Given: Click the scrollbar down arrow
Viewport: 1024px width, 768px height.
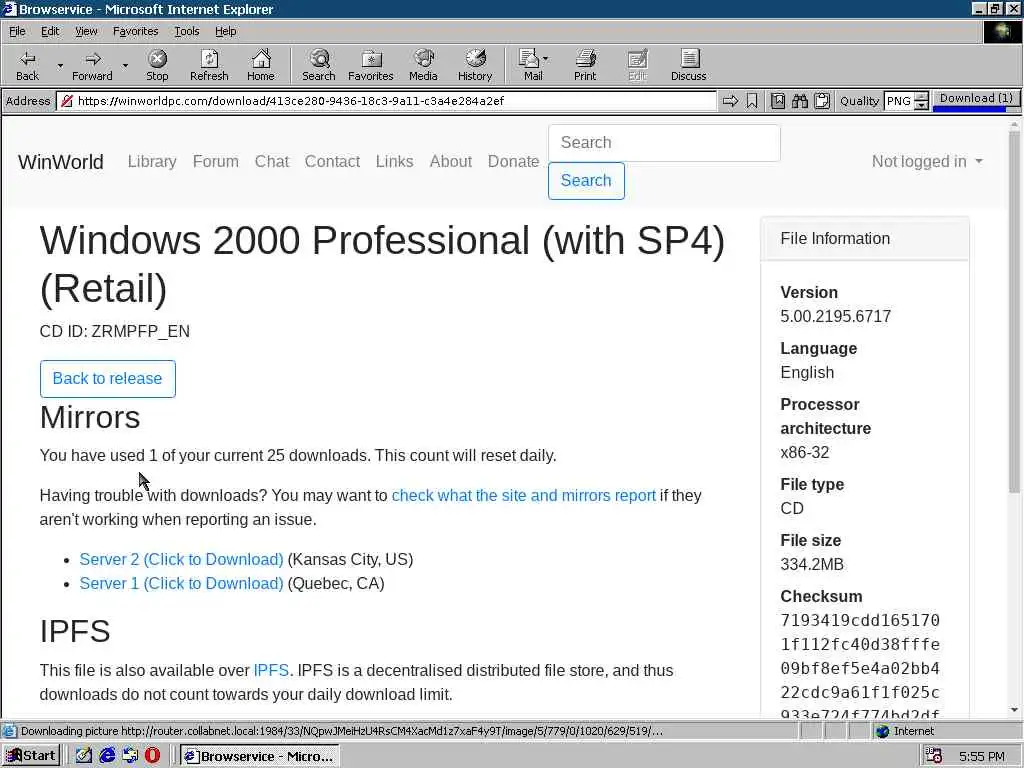Looking at the screenshot, I should click(1014, 710).
